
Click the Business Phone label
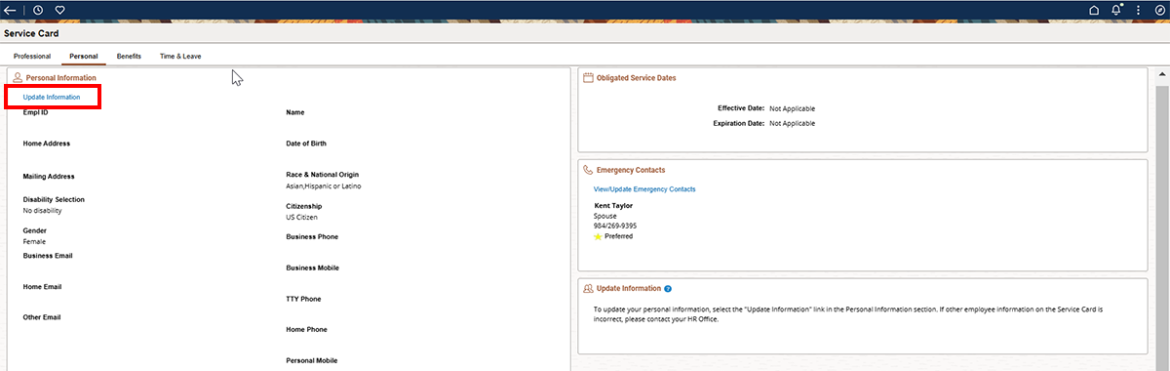tap(312, 237)
